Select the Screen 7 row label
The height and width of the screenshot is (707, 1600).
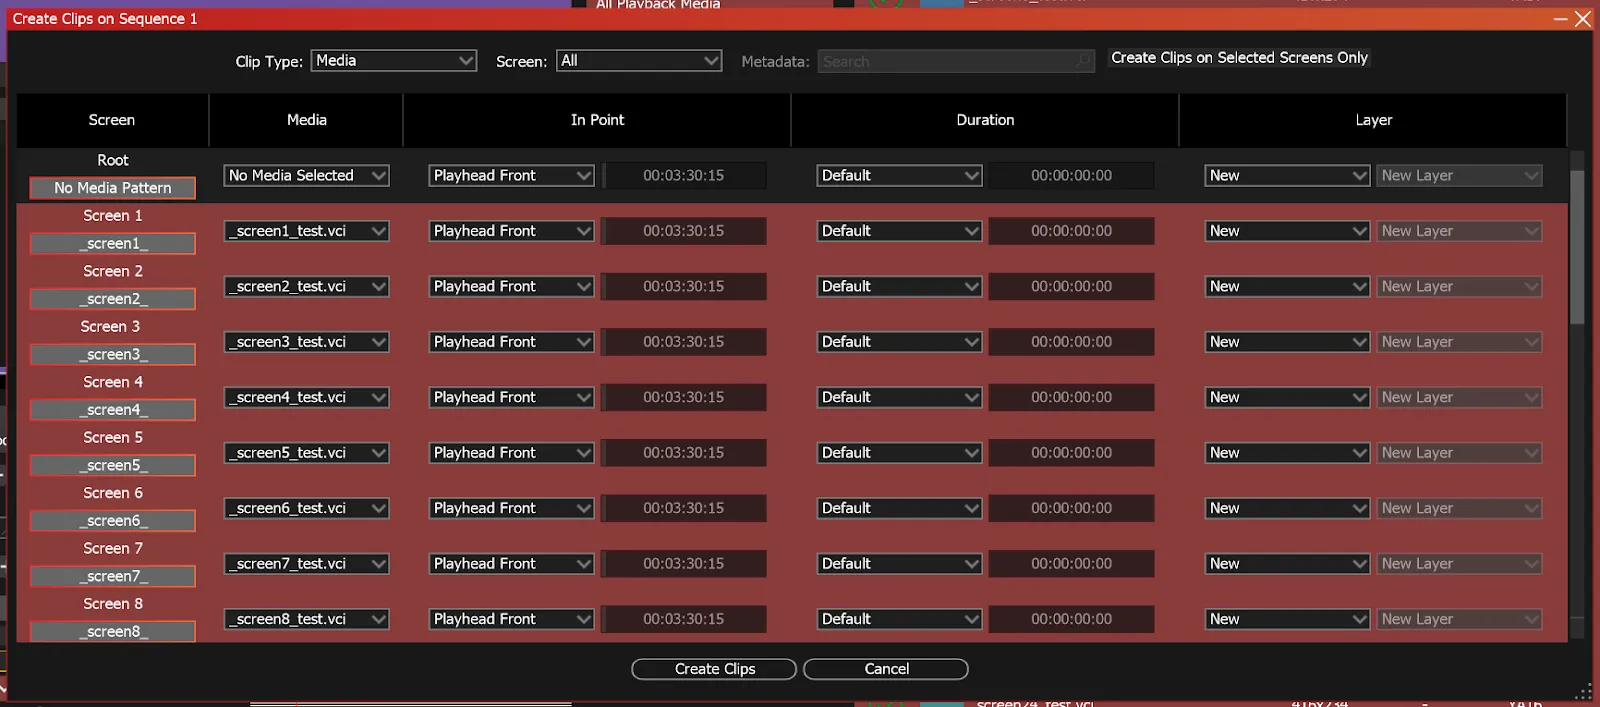point(112,549)
